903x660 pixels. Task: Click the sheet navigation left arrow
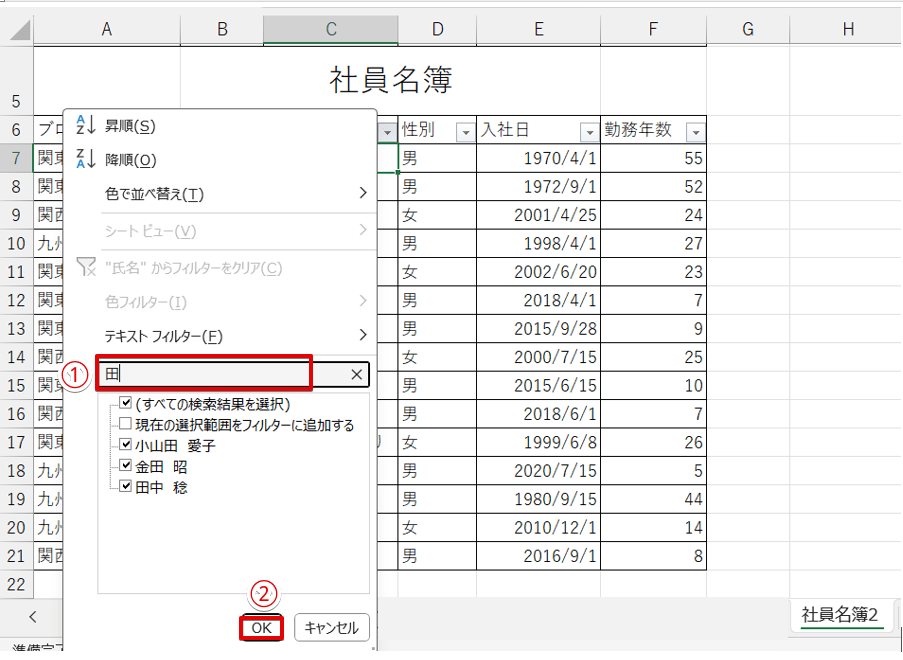point(32,615)
